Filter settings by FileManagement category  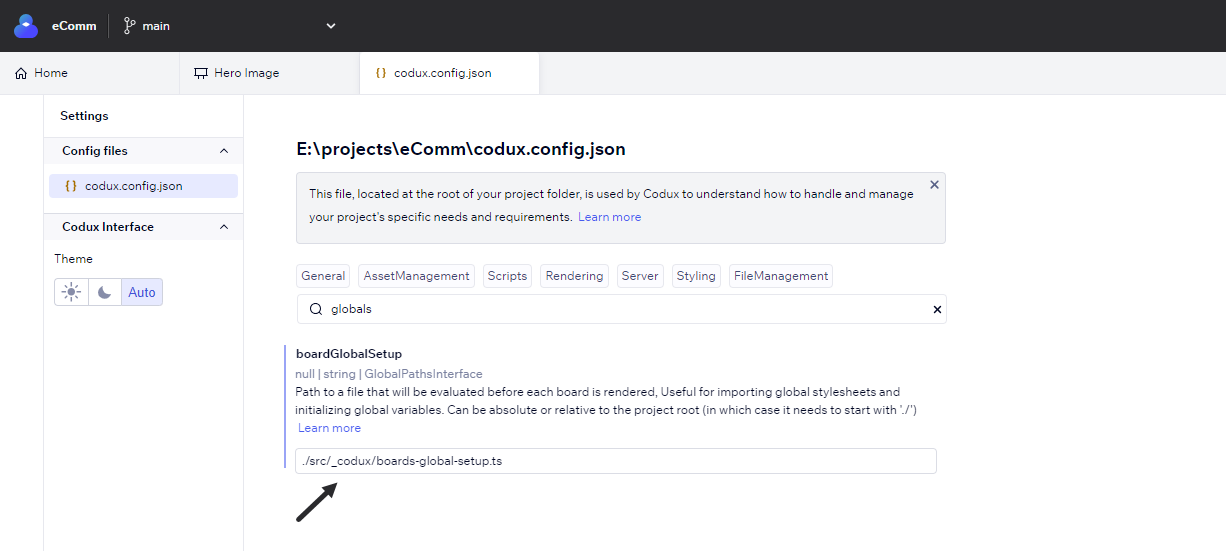[781, 276]
